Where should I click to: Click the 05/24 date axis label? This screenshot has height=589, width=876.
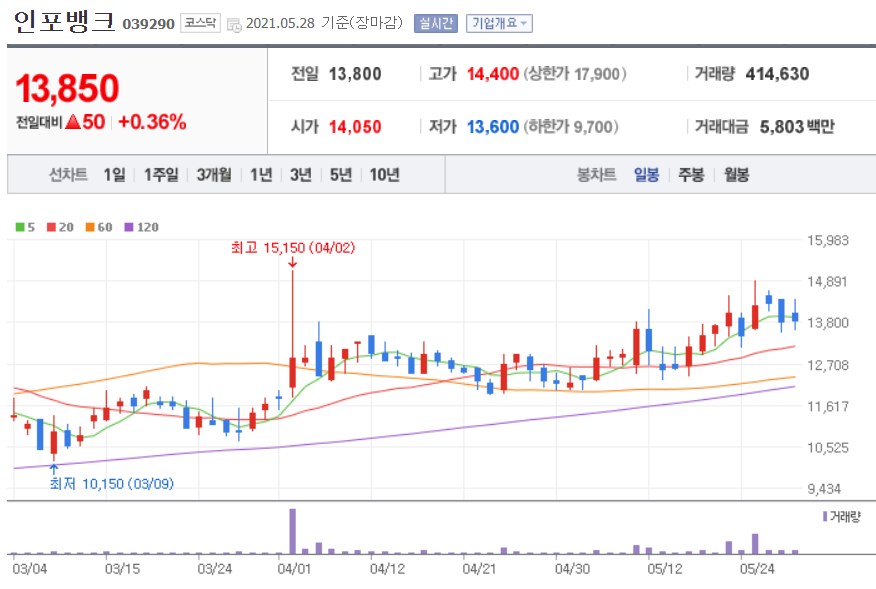click(757, 569)
